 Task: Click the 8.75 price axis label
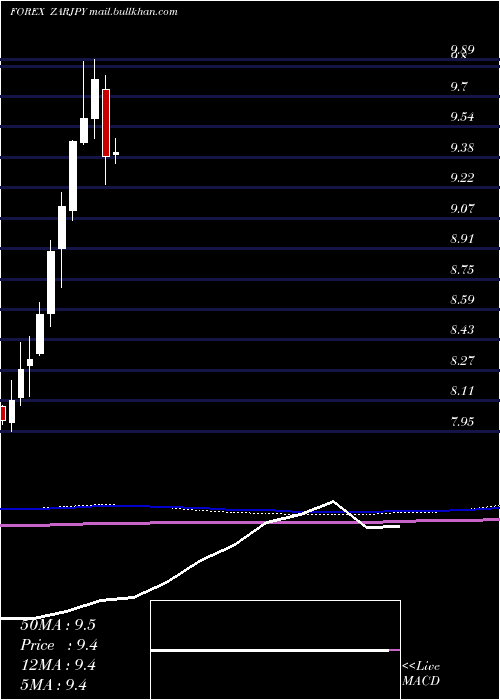[x=462, y=270]
